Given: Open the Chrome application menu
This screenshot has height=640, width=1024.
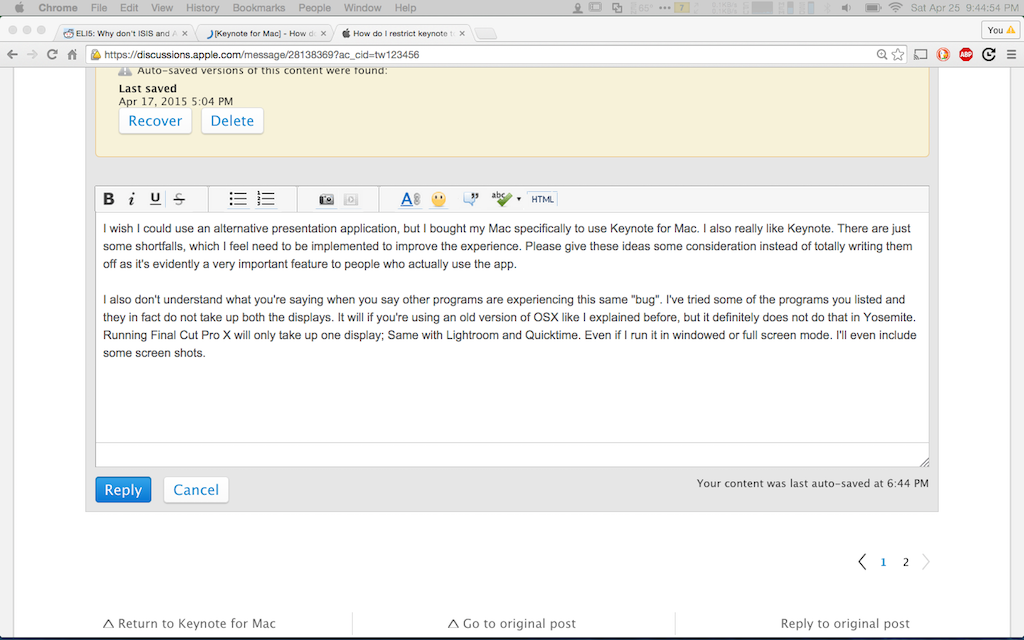Looking at the screenshot, I should tap(57, 8).
